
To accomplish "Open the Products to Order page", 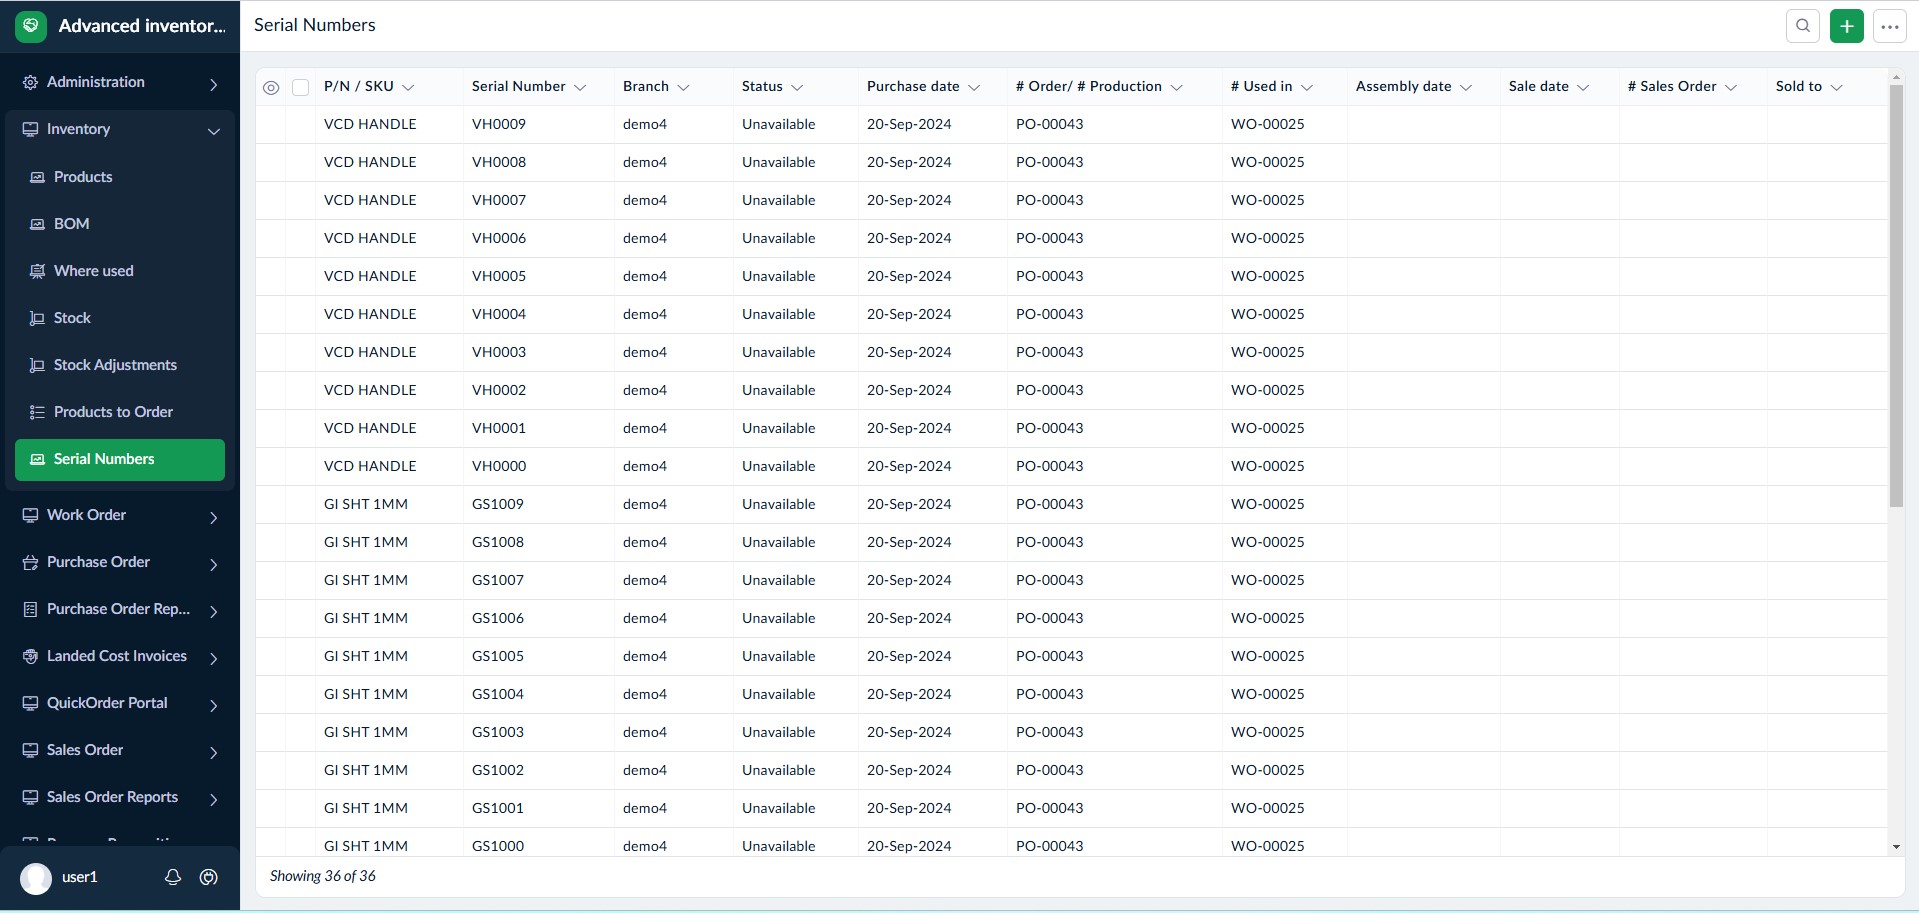I will pos(113,412).
